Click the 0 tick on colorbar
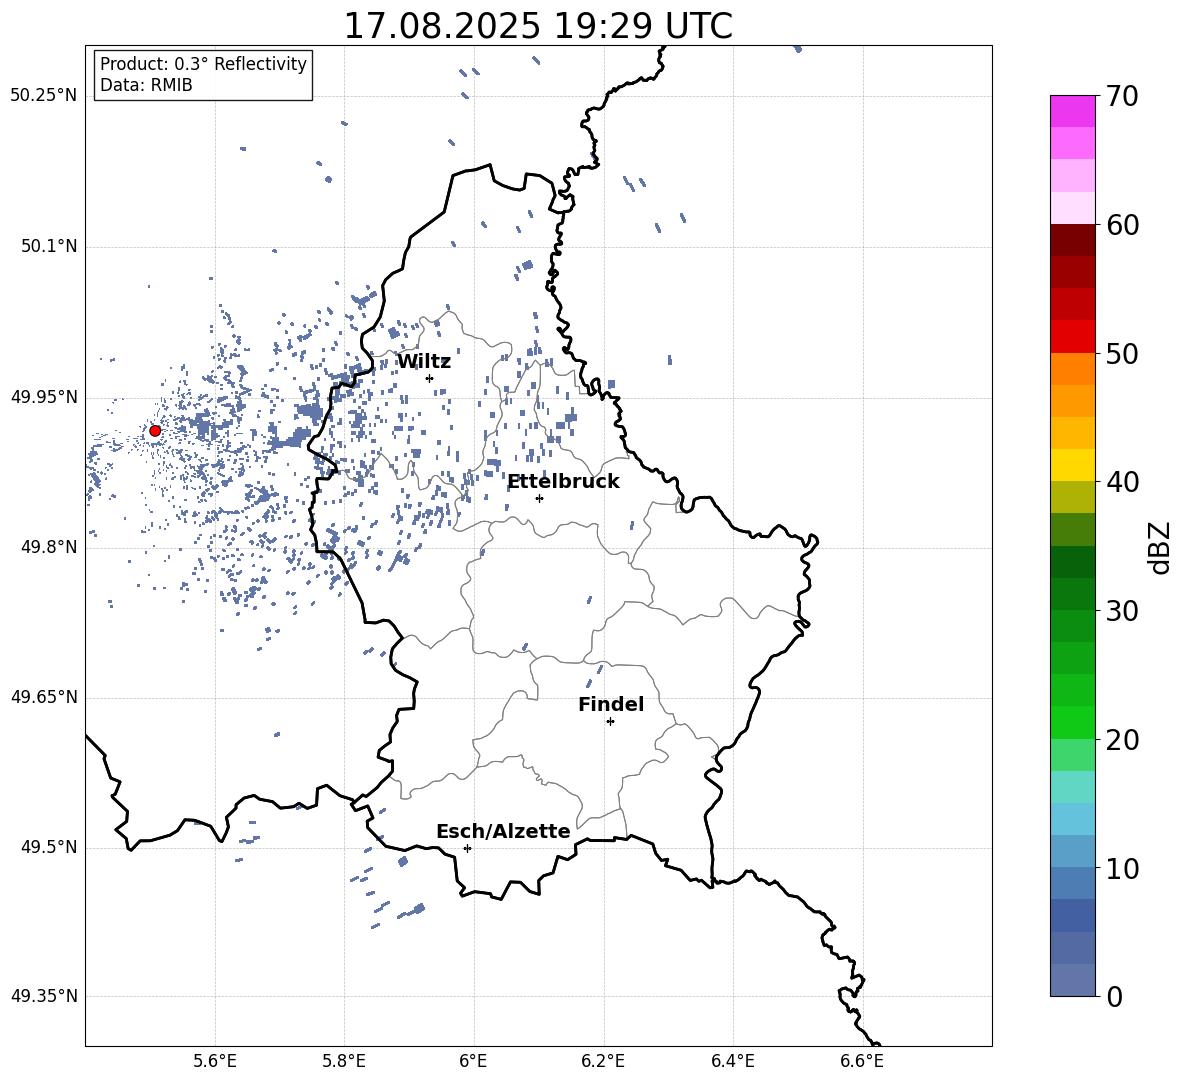 click(x=1114, y=996)
